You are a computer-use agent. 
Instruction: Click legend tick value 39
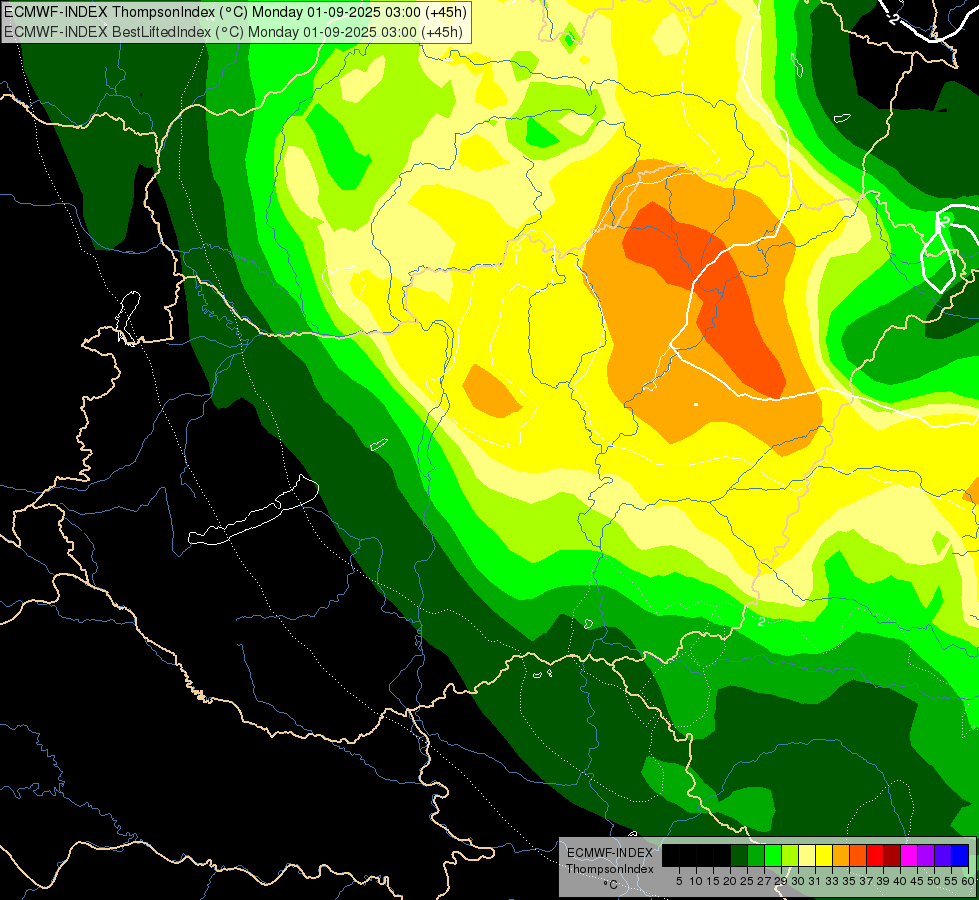[x=883, y=881]
